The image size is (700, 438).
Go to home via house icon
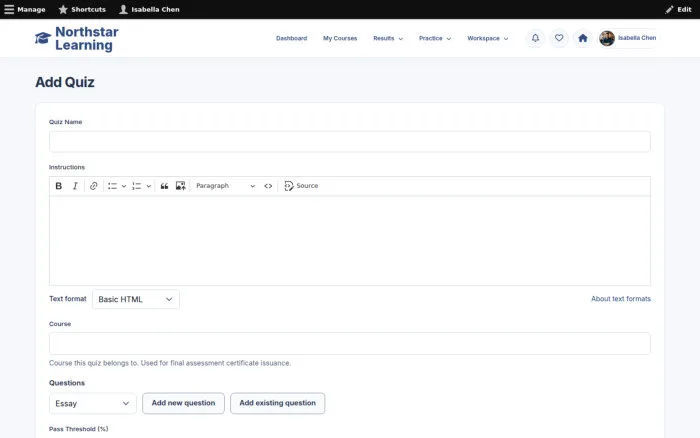pyautogui.click(x=583, y=38)
